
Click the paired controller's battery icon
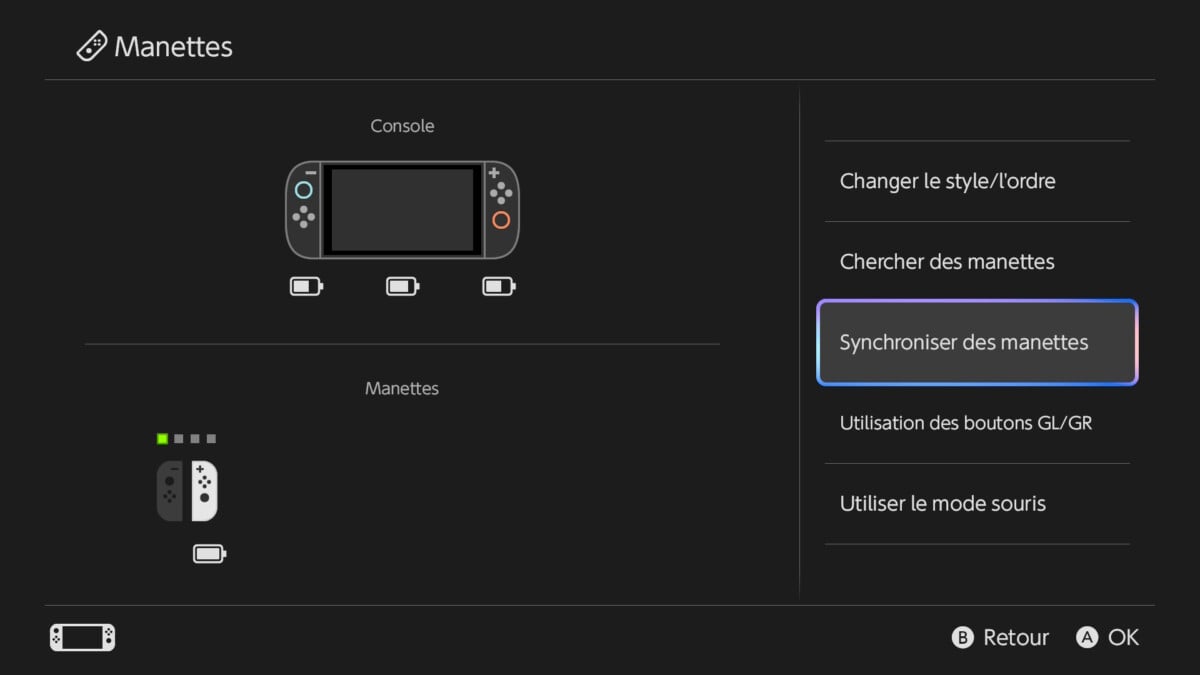click(x=209, y=554)
